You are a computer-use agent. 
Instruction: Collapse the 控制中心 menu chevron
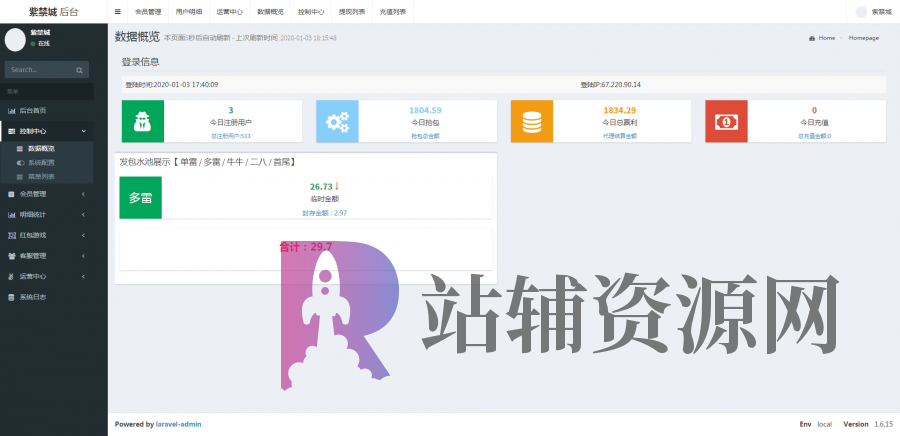click(84, 131)
